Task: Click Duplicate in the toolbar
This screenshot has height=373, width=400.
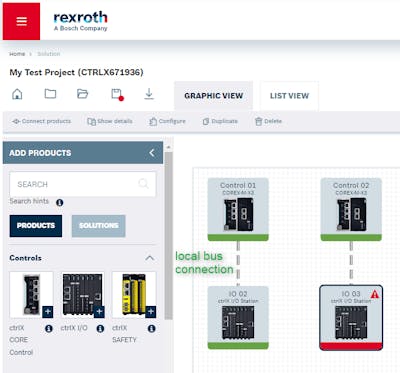Action: pos(220,121)
